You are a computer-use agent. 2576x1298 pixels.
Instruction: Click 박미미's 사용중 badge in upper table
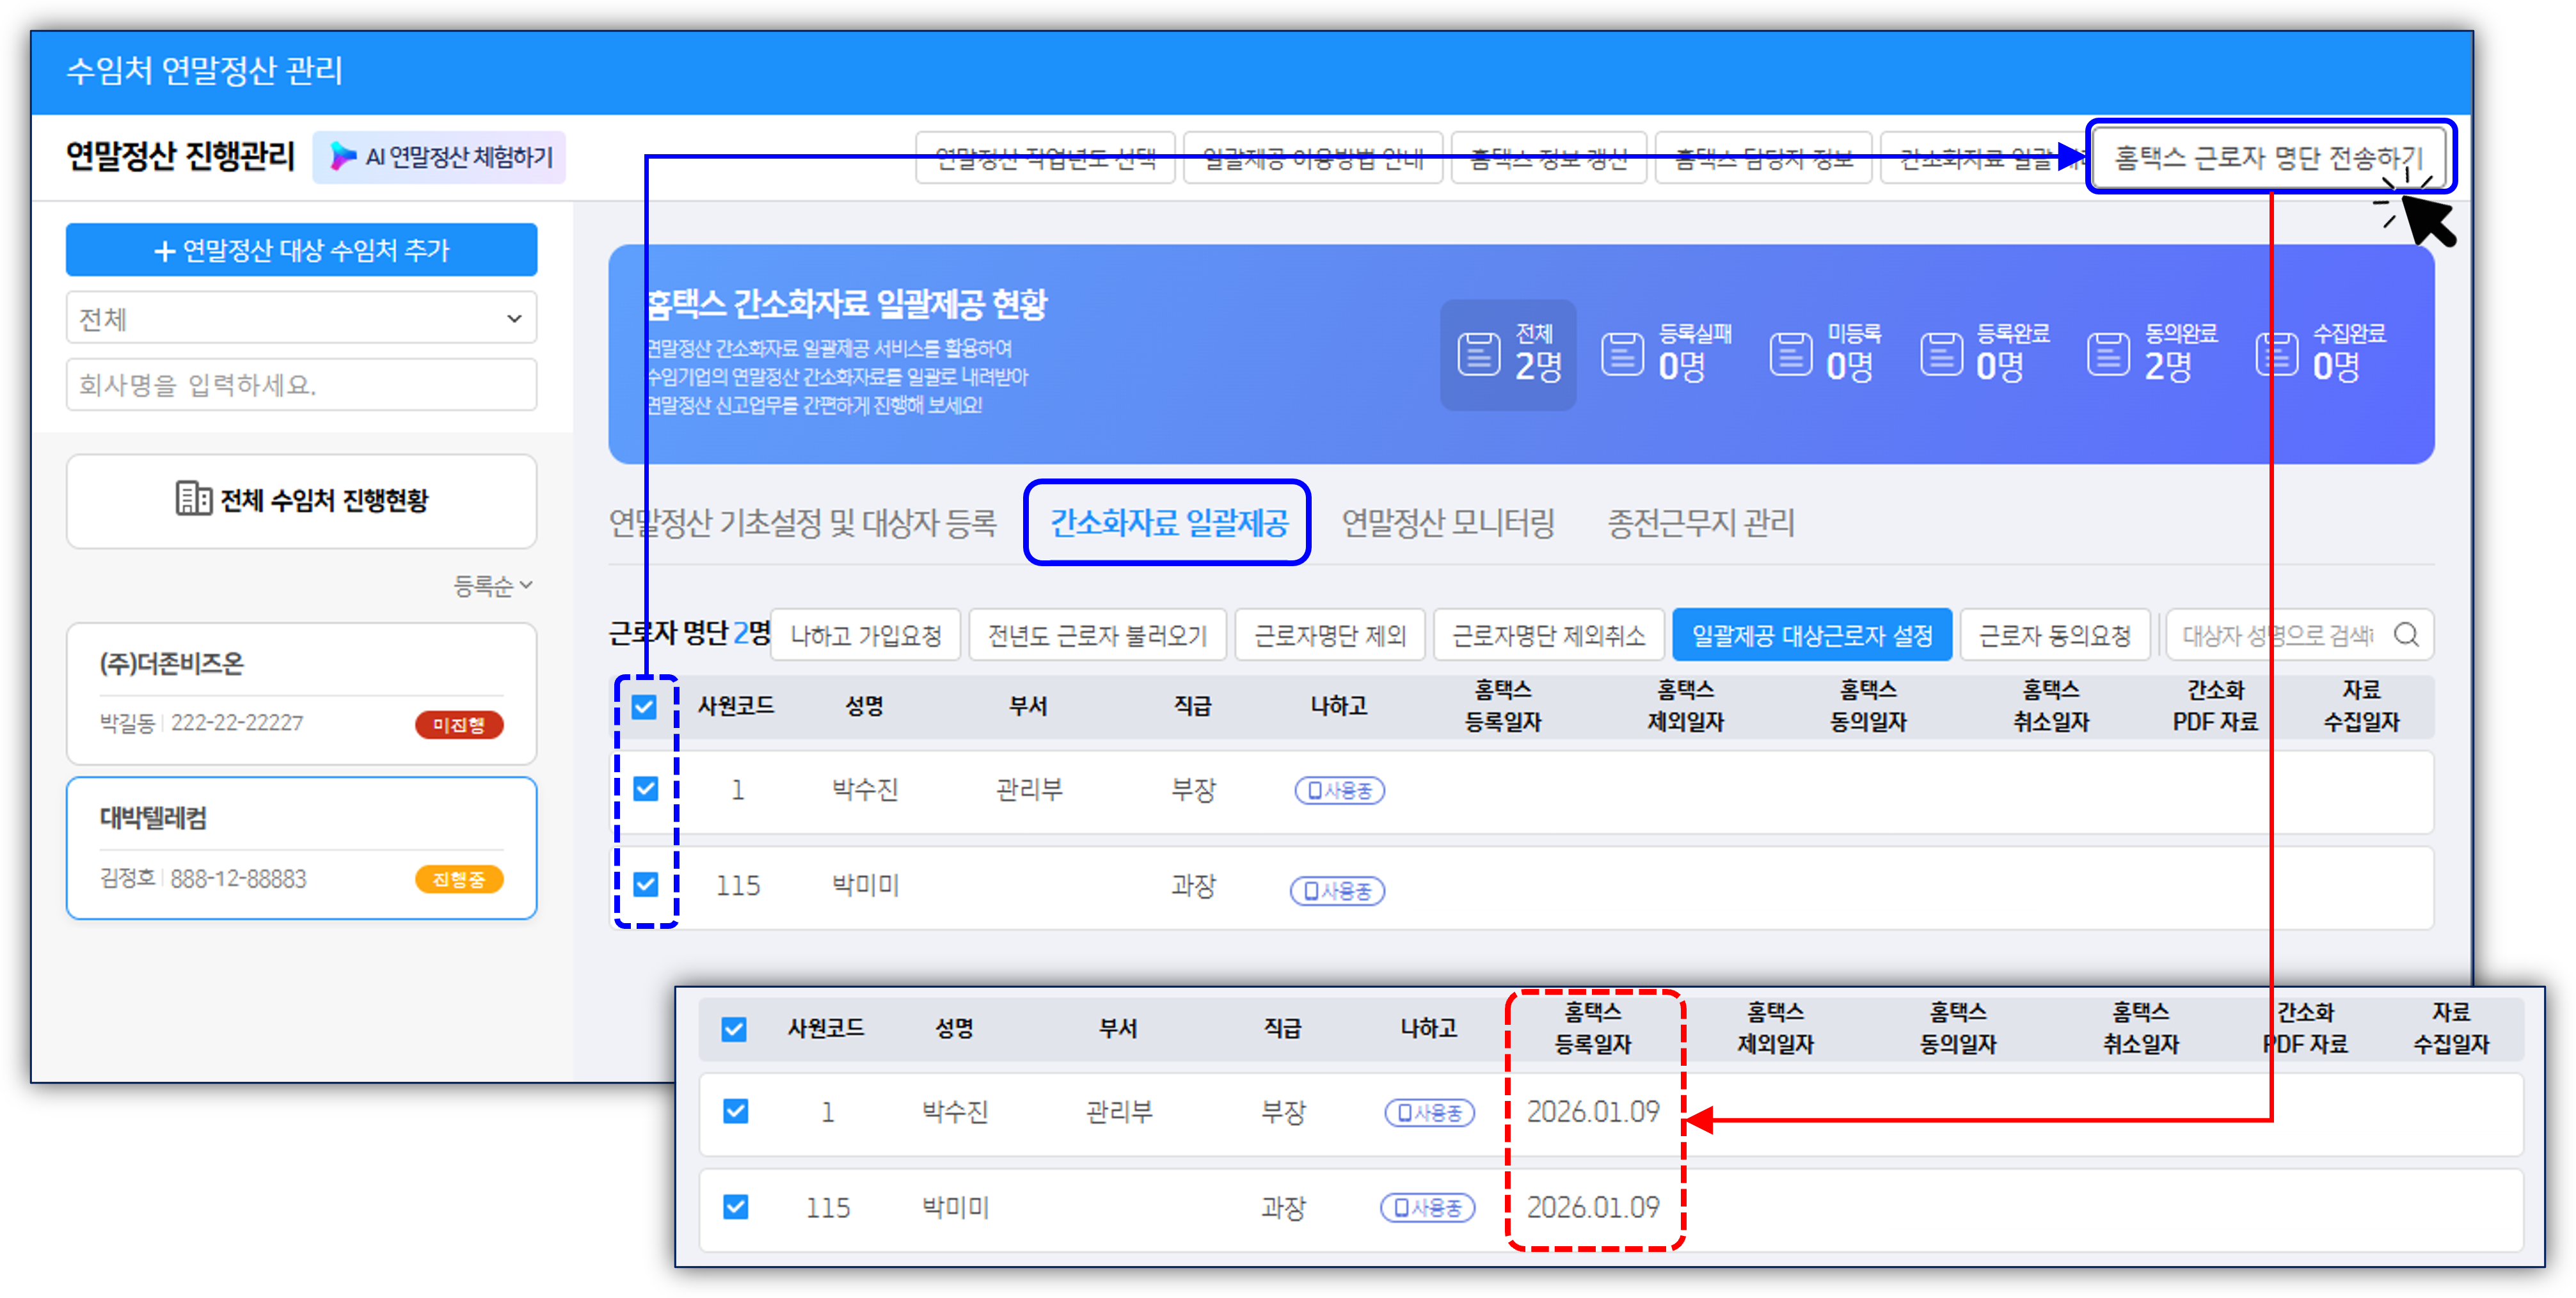[x=1337, y=890]
